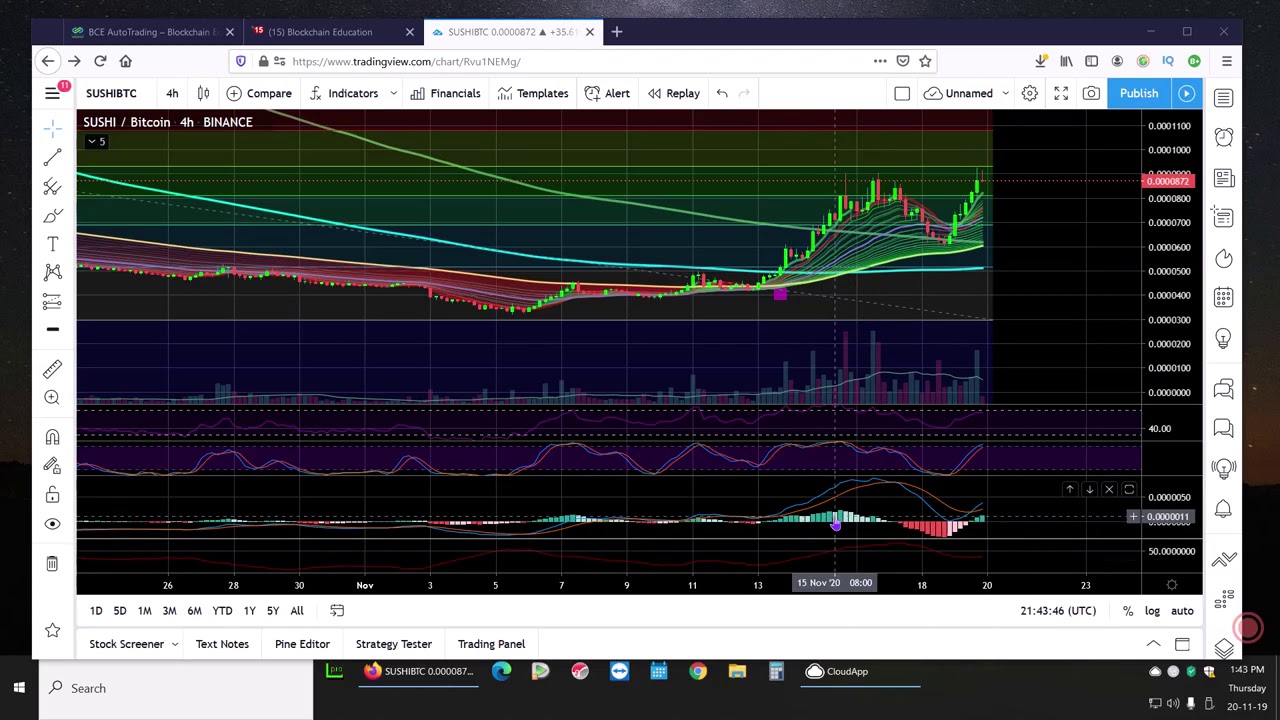Toggle percent scale mode
1280x720 pixels.
pyautogui.click(x=1128, y=611)
